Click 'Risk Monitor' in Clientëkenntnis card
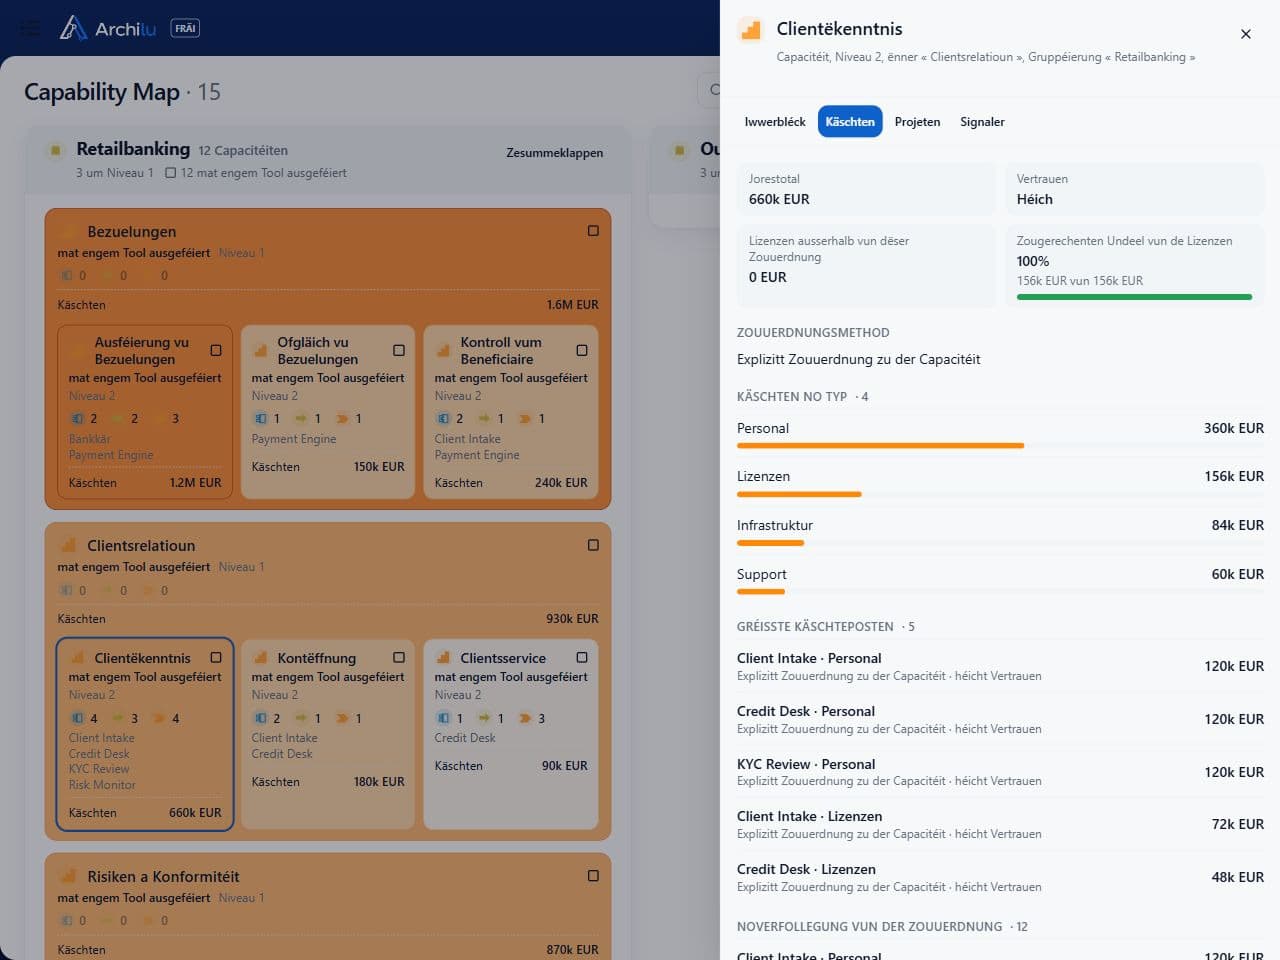 pyautogui.click(x=102, y=785)
